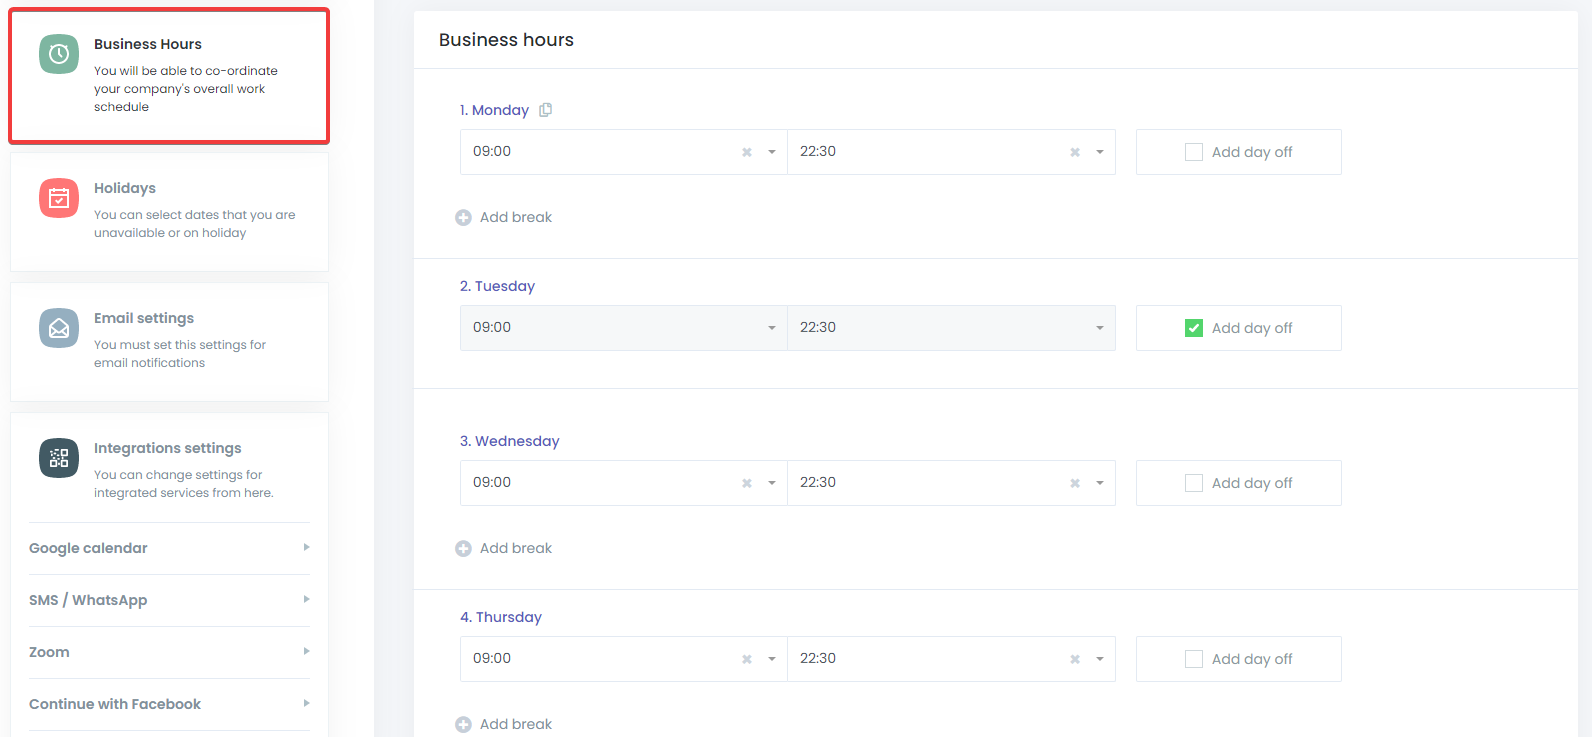Open Thursday start time dropdown arrow
The image size is (1592, 737).
point(772,659)
